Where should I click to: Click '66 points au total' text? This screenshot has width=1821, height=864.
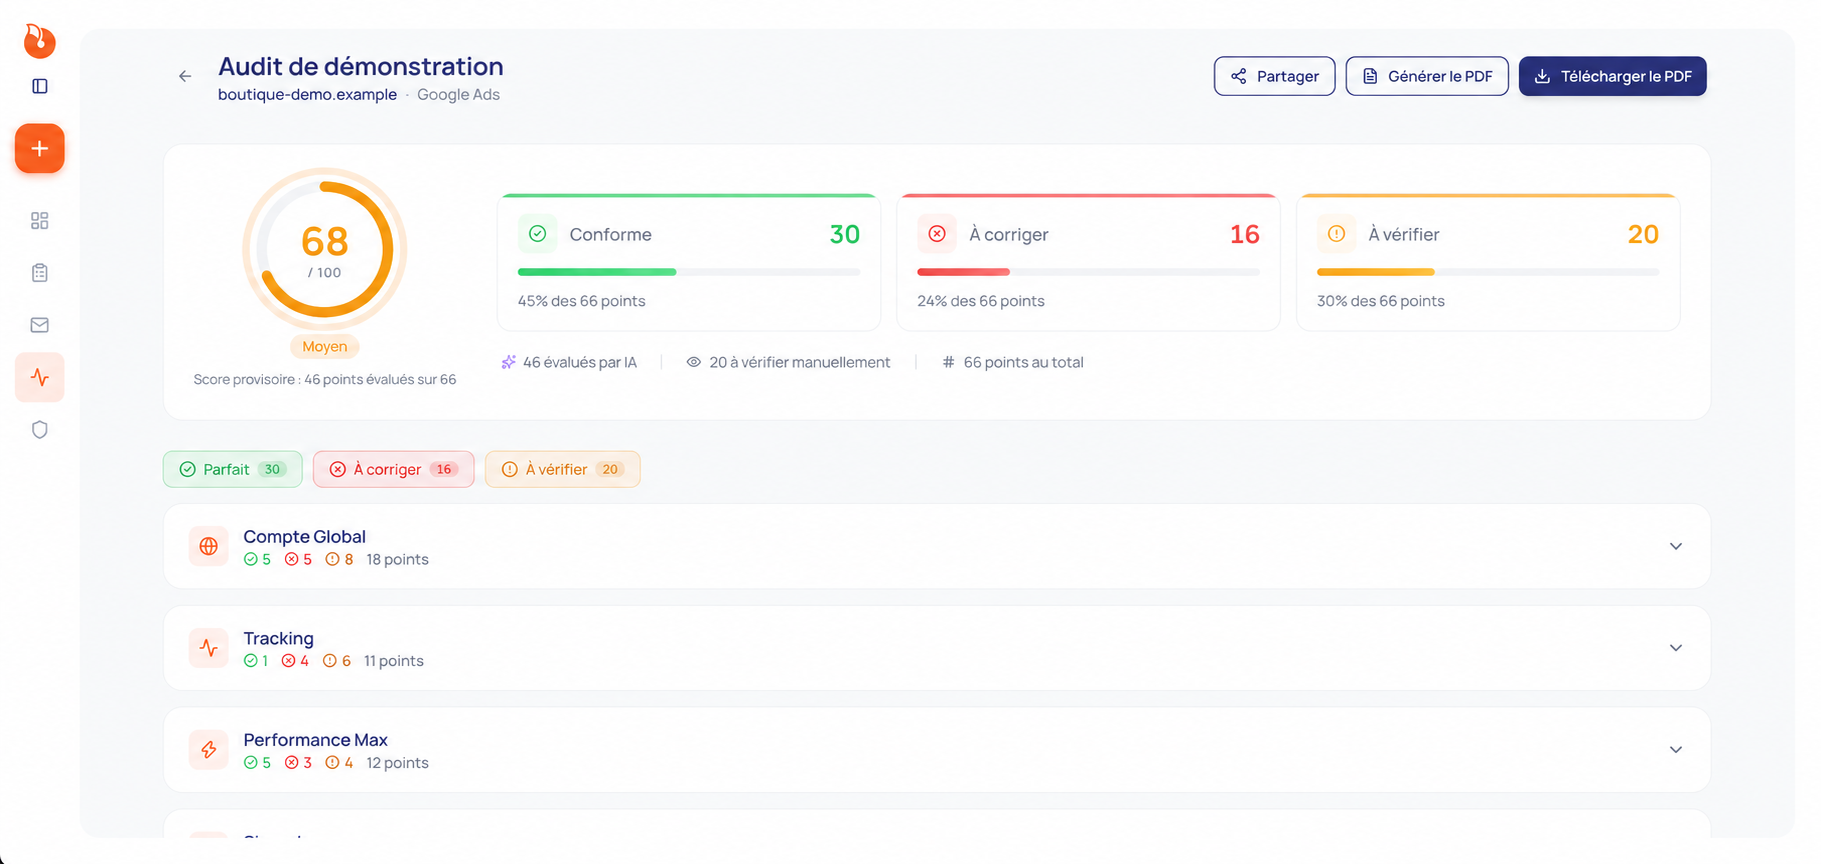(1023, 362)
